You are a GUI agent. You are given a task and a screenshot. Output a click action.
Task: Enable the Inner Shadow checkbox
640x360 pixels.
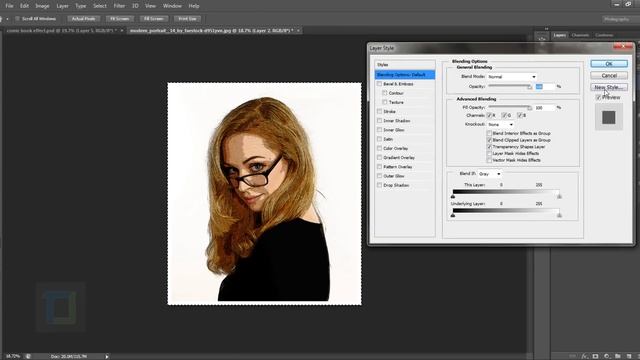pos(380,120)
